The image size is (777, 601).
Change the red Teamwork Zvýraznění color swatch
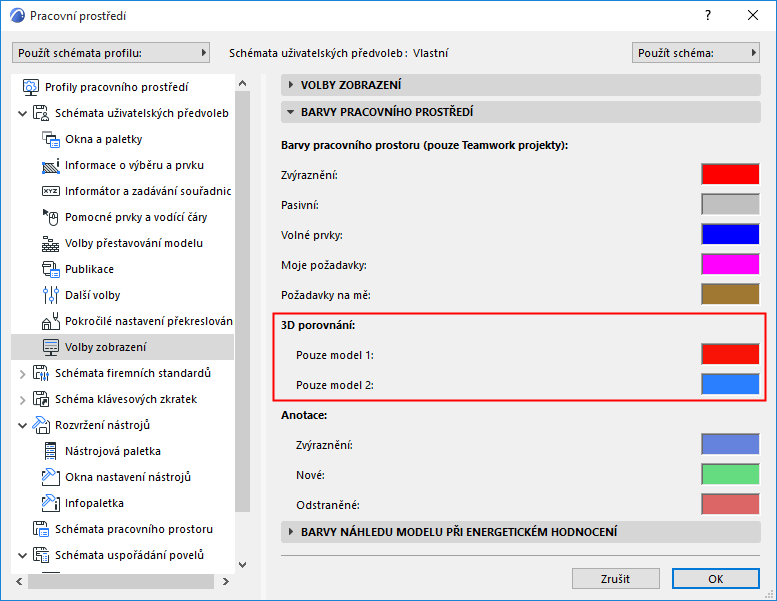pos(730,174)
